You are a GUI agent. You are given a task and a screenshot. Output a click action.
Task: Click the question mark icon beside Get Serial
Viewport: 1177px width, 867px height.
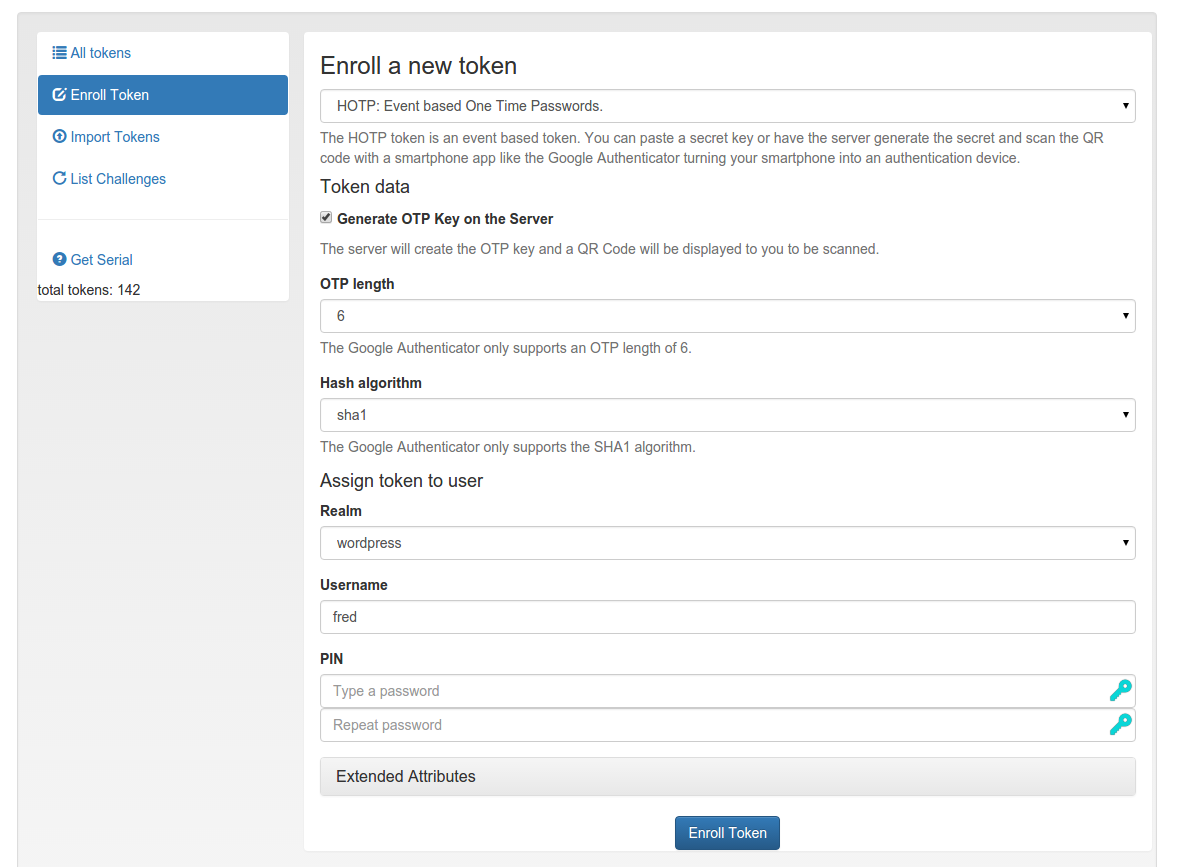coord(59,260)
